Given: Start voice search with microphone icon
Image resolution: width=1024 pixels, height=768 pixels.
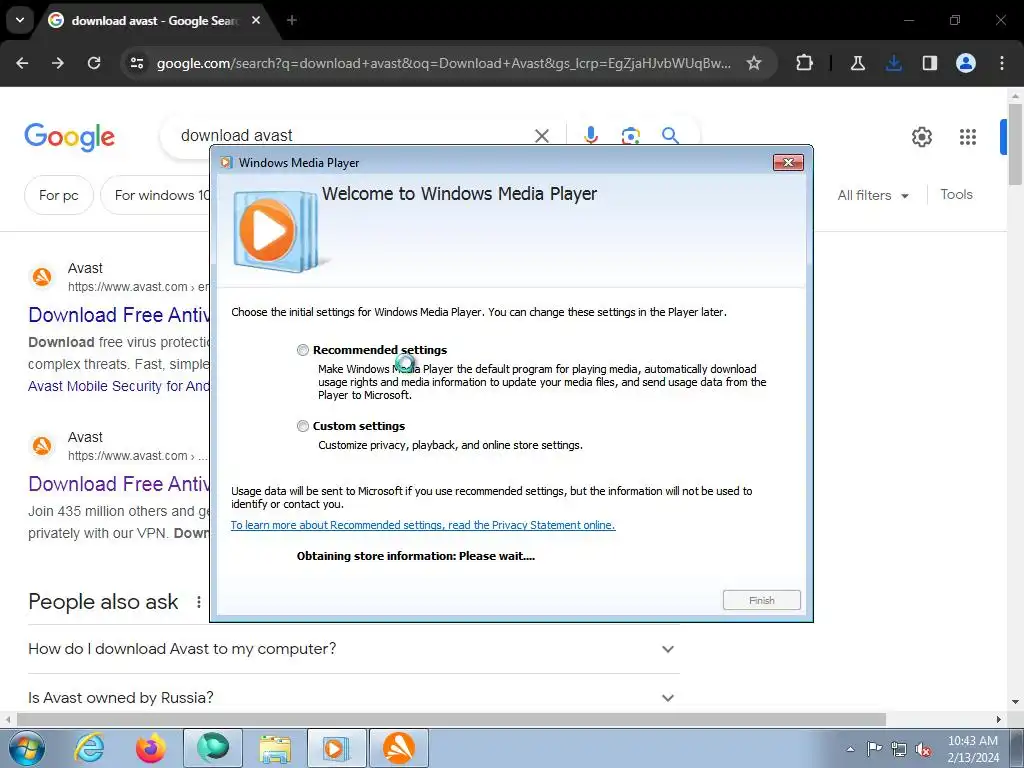Looking at the screenshot, I should pos(590,135).
